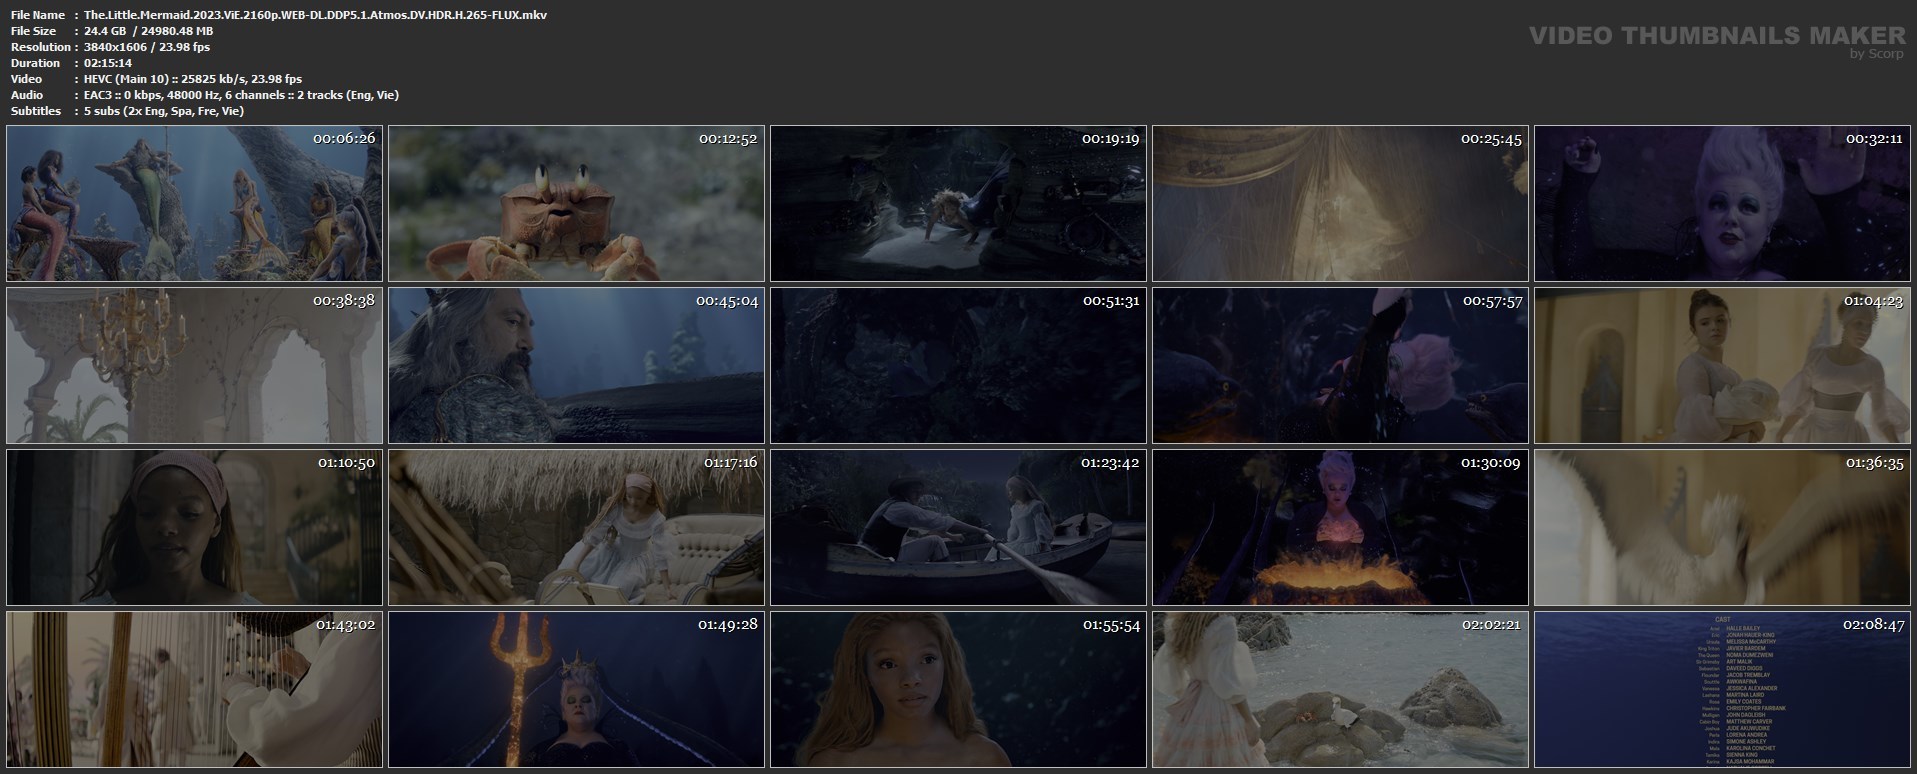Open the carriage thumbnail at 01:17:16
Viewport: 1917px width, 774px height.
[576, 527]
